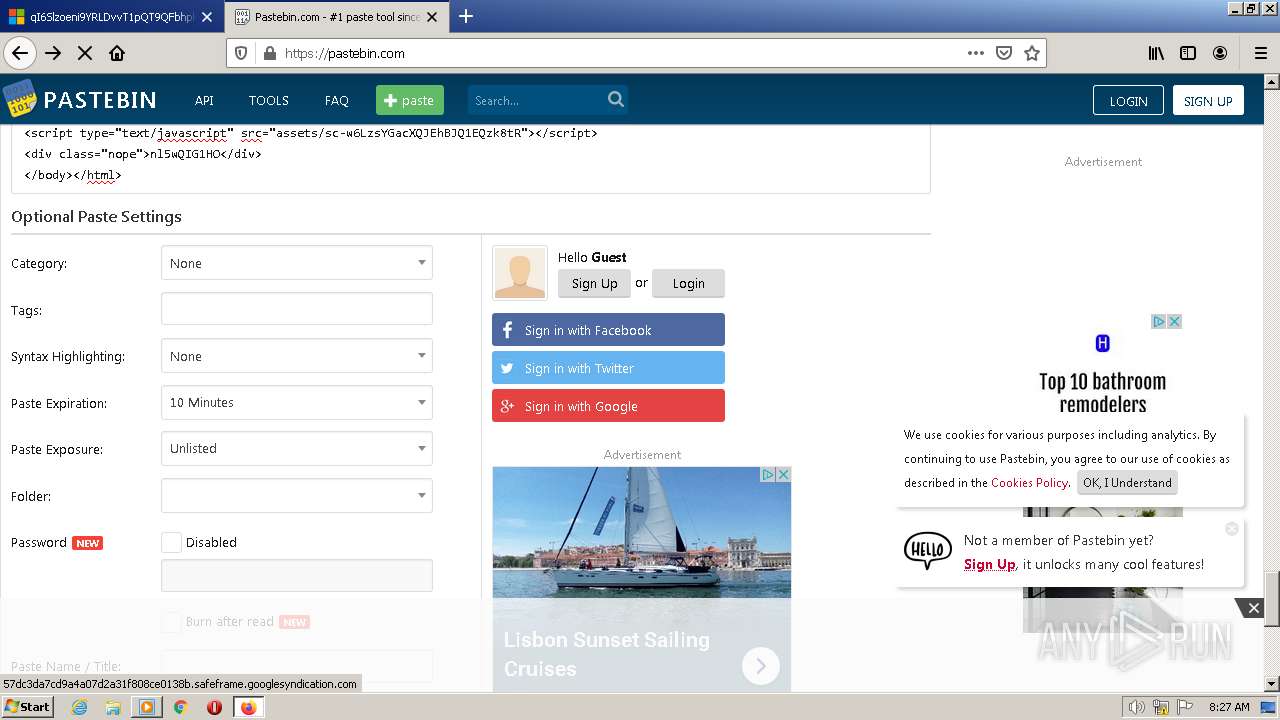Open the FAQ page

[337, 100]
